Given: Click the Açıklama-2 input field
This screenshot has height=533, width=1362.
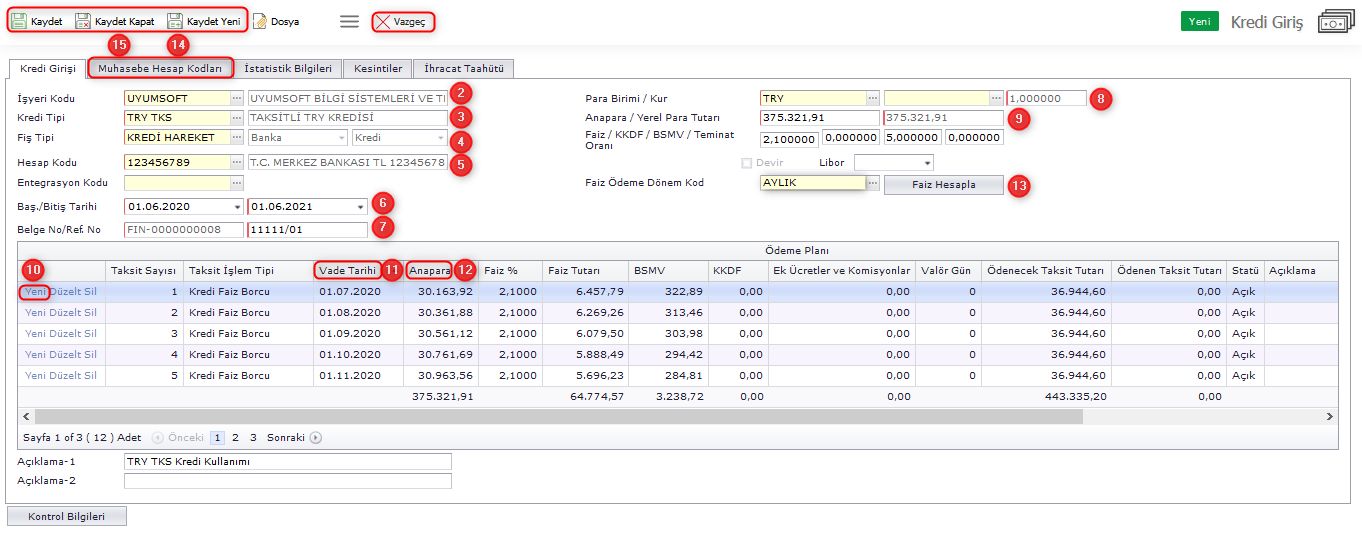Looking at the screenshot, I should coord(287,481).
